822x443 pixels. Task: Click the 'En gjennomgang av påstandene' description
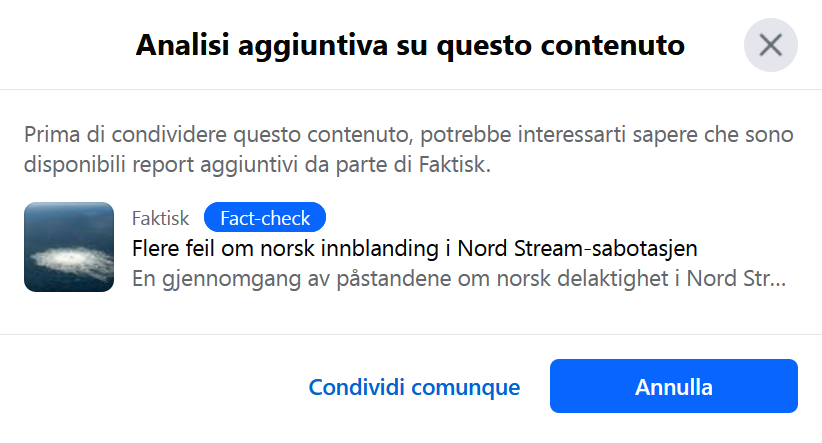pos(459,278)
